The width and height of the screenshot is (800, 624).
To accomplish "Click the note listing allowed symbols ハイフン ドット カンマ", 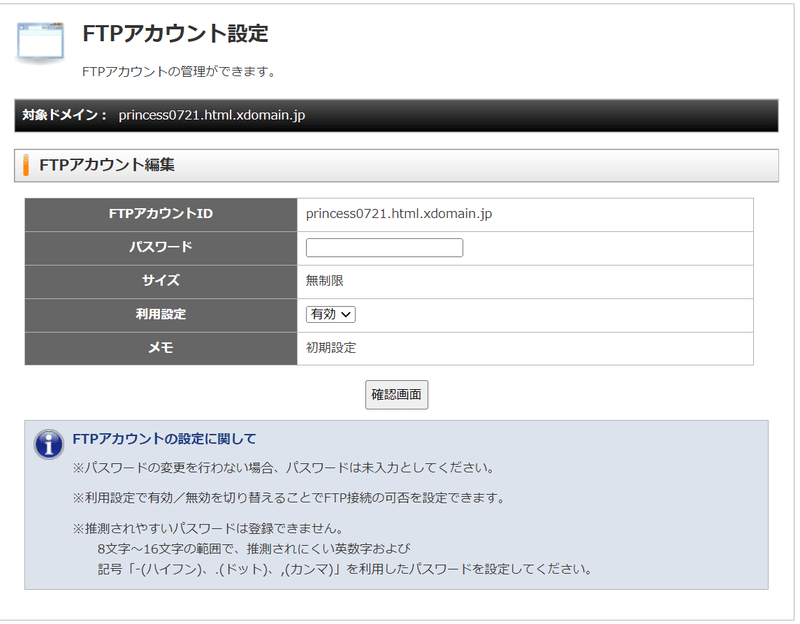I will [x=345, y=569].
